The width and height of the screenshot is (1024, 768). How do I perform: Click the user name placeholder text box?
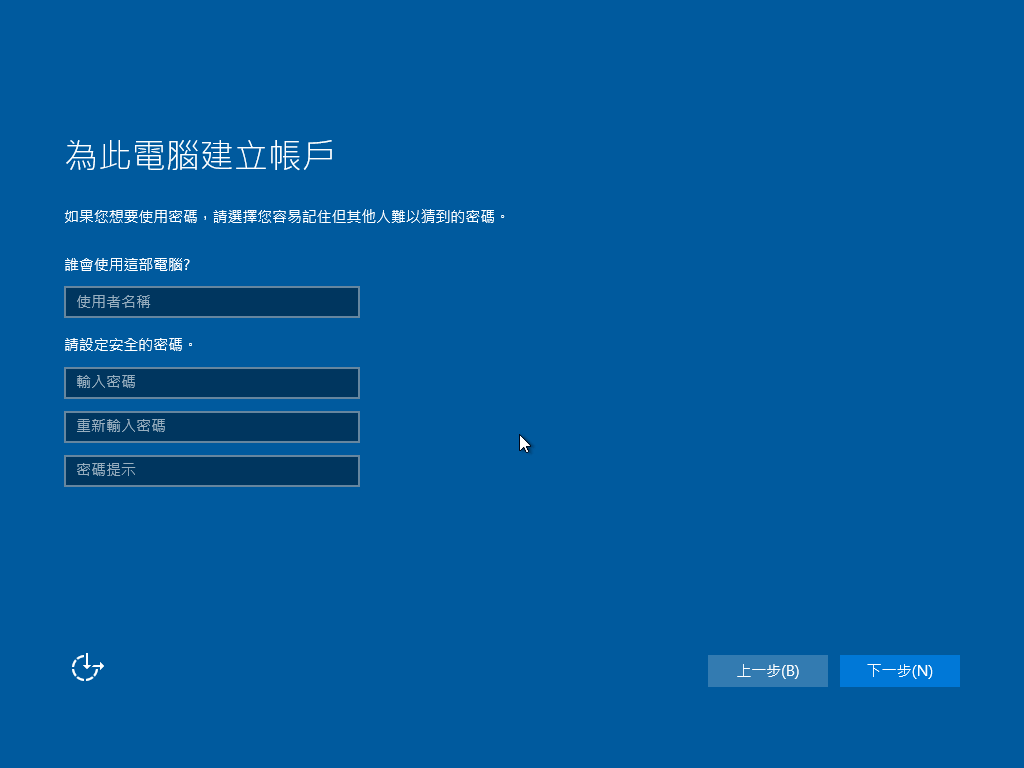tap(211, 302)
